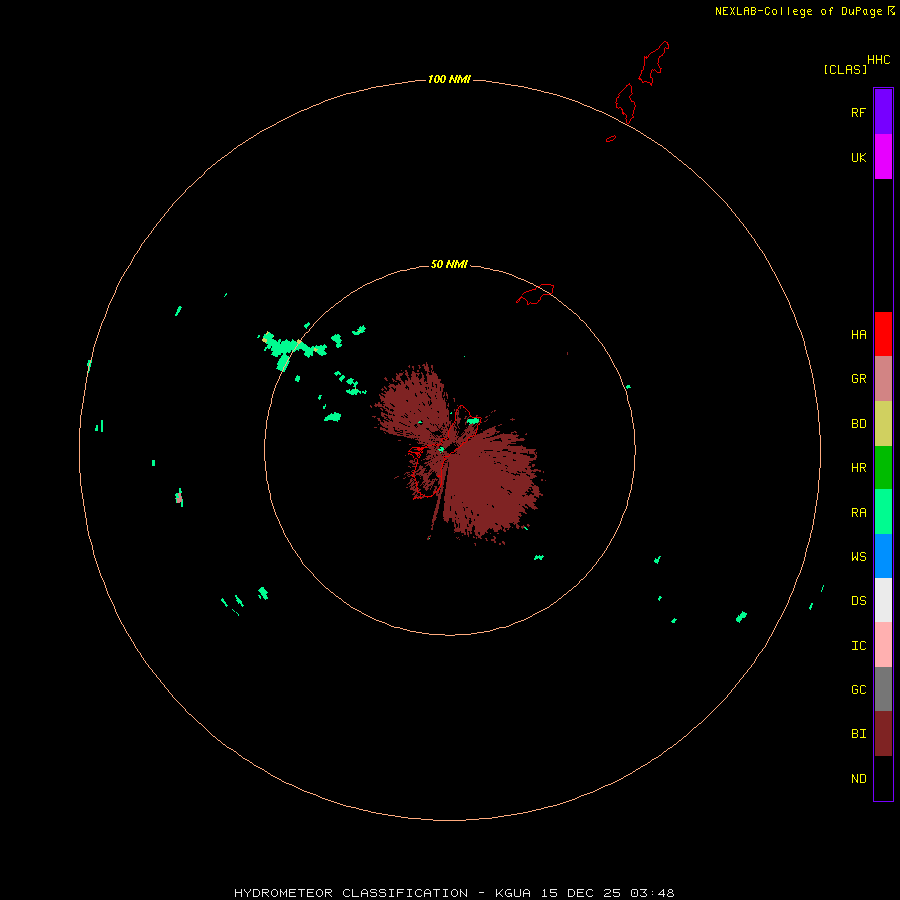
Task: Click the HR legend label
Action: (x=858, y=468)
